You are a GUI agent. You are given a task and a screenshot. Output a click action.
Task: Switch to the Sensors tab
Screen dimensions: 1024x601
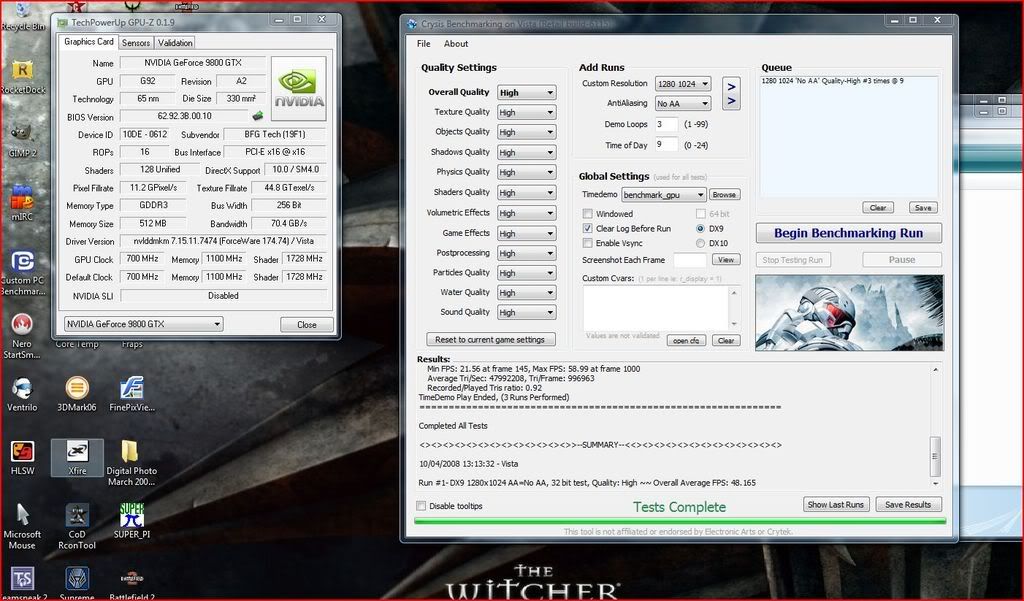136,43
